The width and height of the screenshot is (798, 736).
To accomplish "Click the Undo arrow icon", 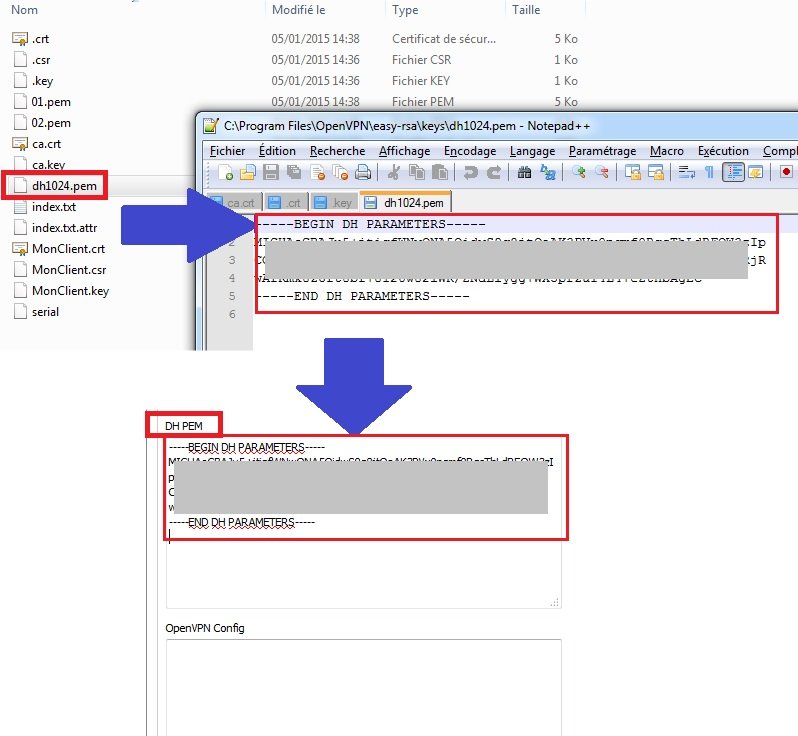I will click(x=470, y=173).
